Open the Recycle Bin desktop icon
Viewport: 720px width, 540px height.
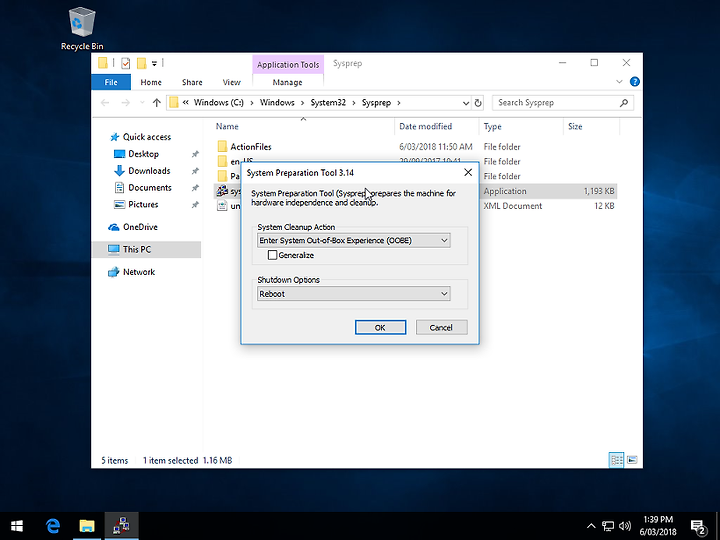[x=82, y=28]
